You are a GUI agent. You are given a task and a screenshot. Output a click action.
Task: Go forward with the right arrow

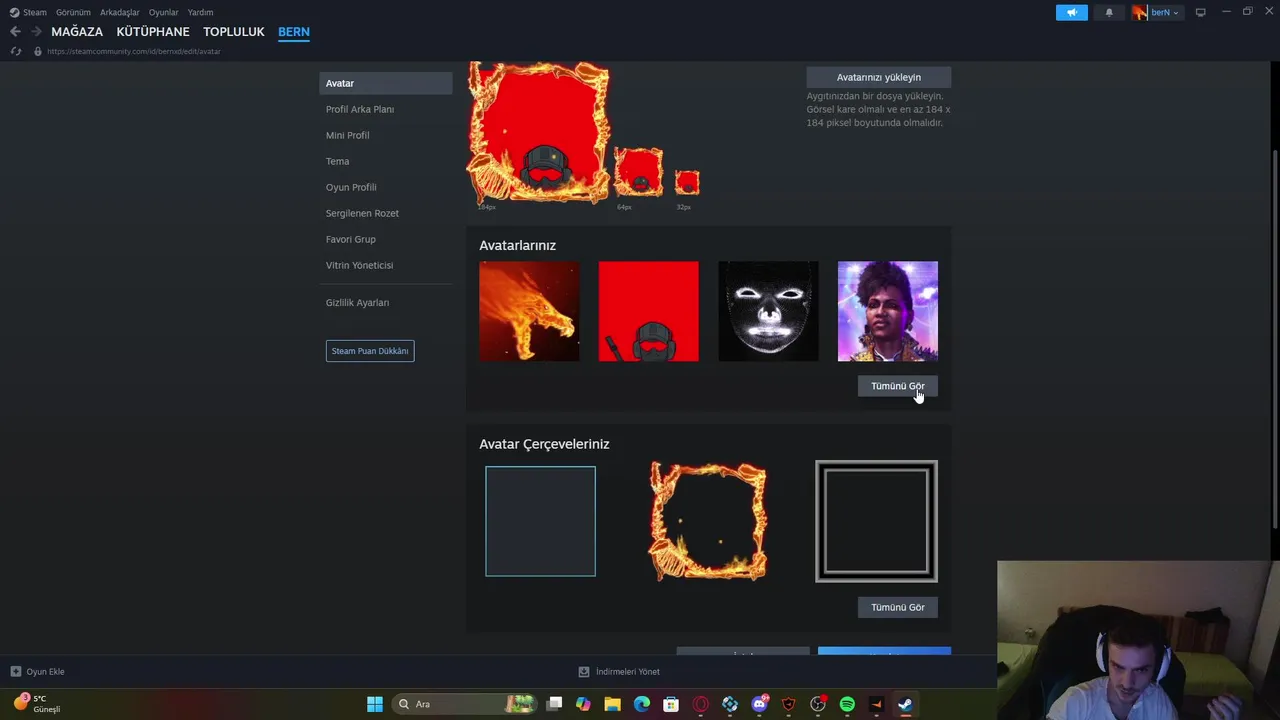[36, 32]
